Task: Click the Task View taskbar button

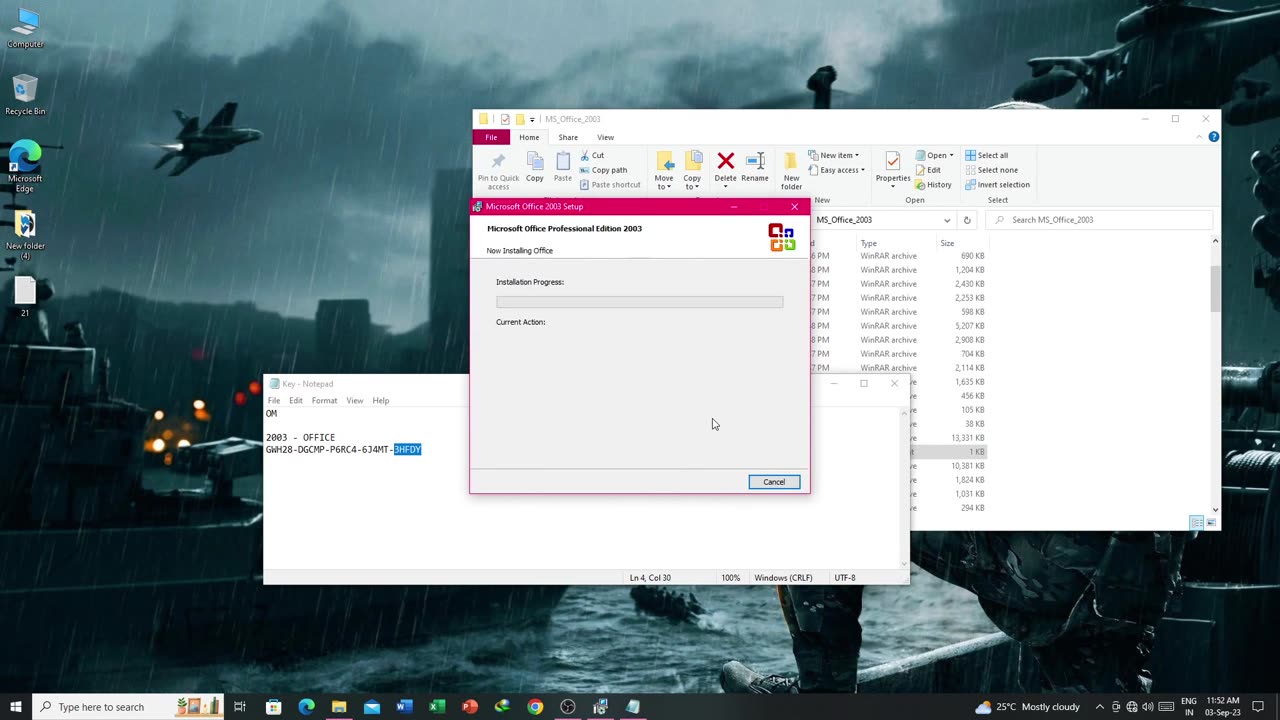Action: pos(240,707)
